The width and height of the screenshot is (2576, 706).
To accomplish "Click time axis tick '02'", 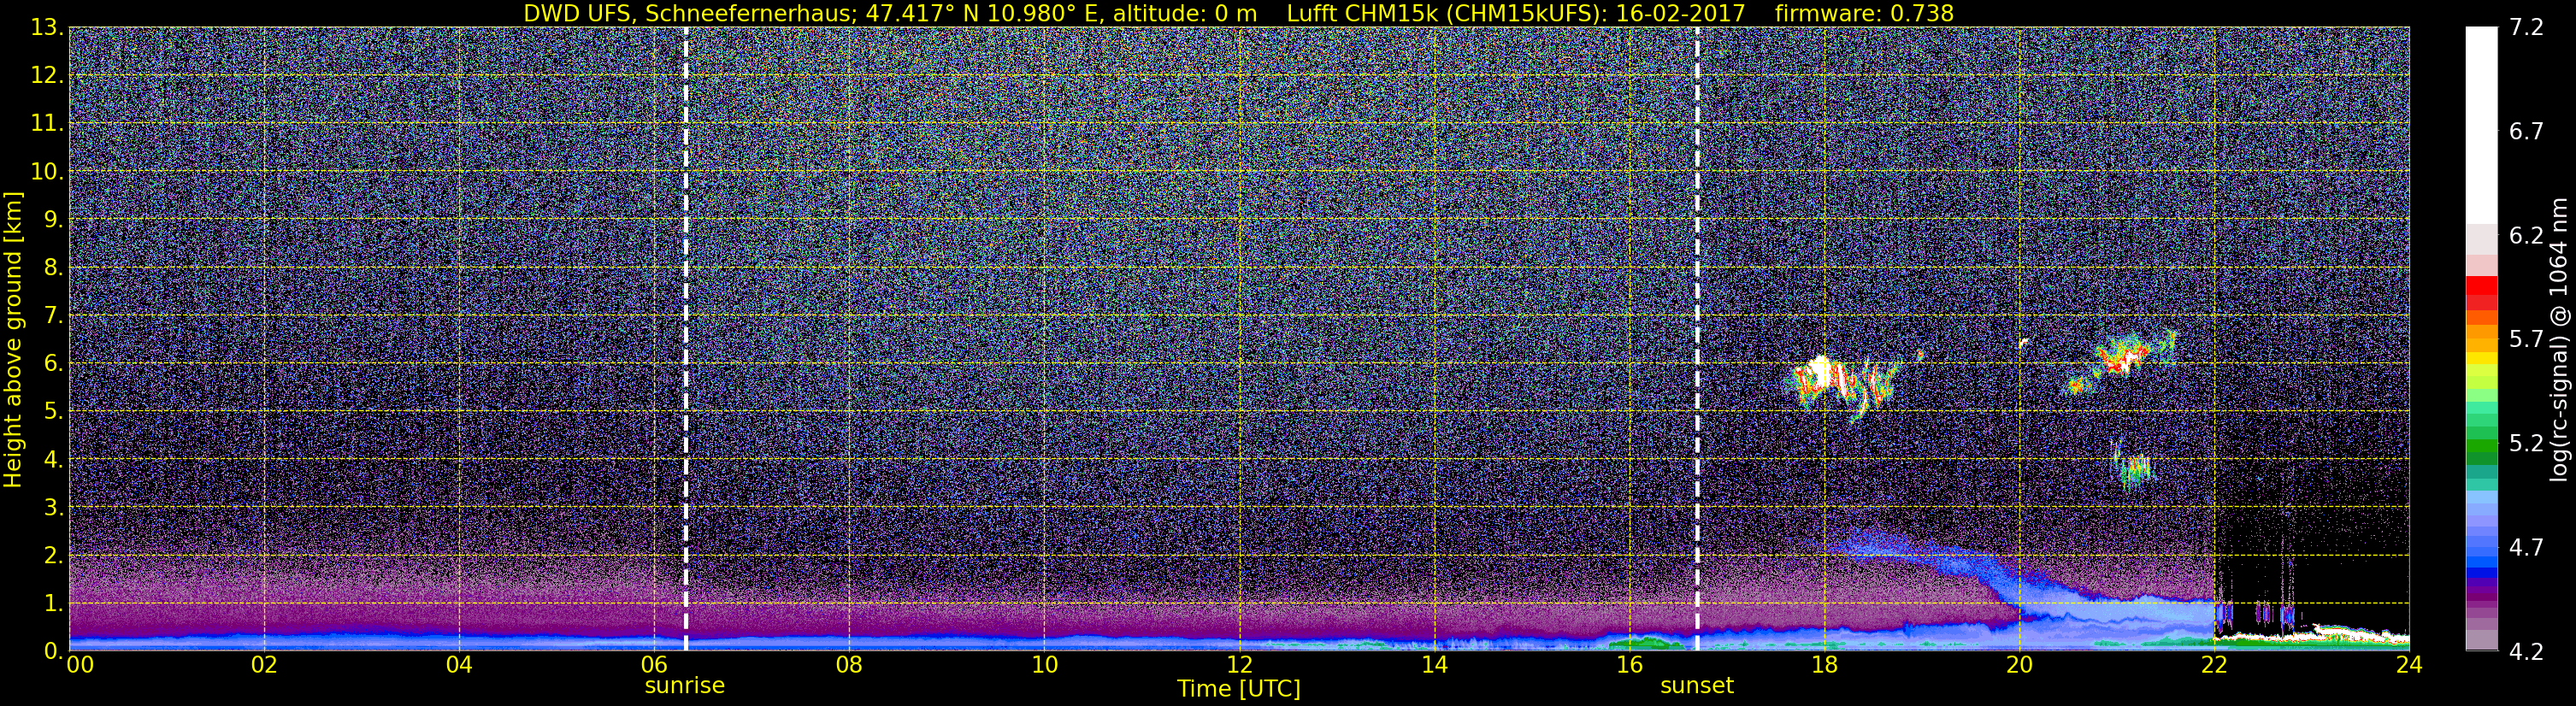I will point(264,666).
